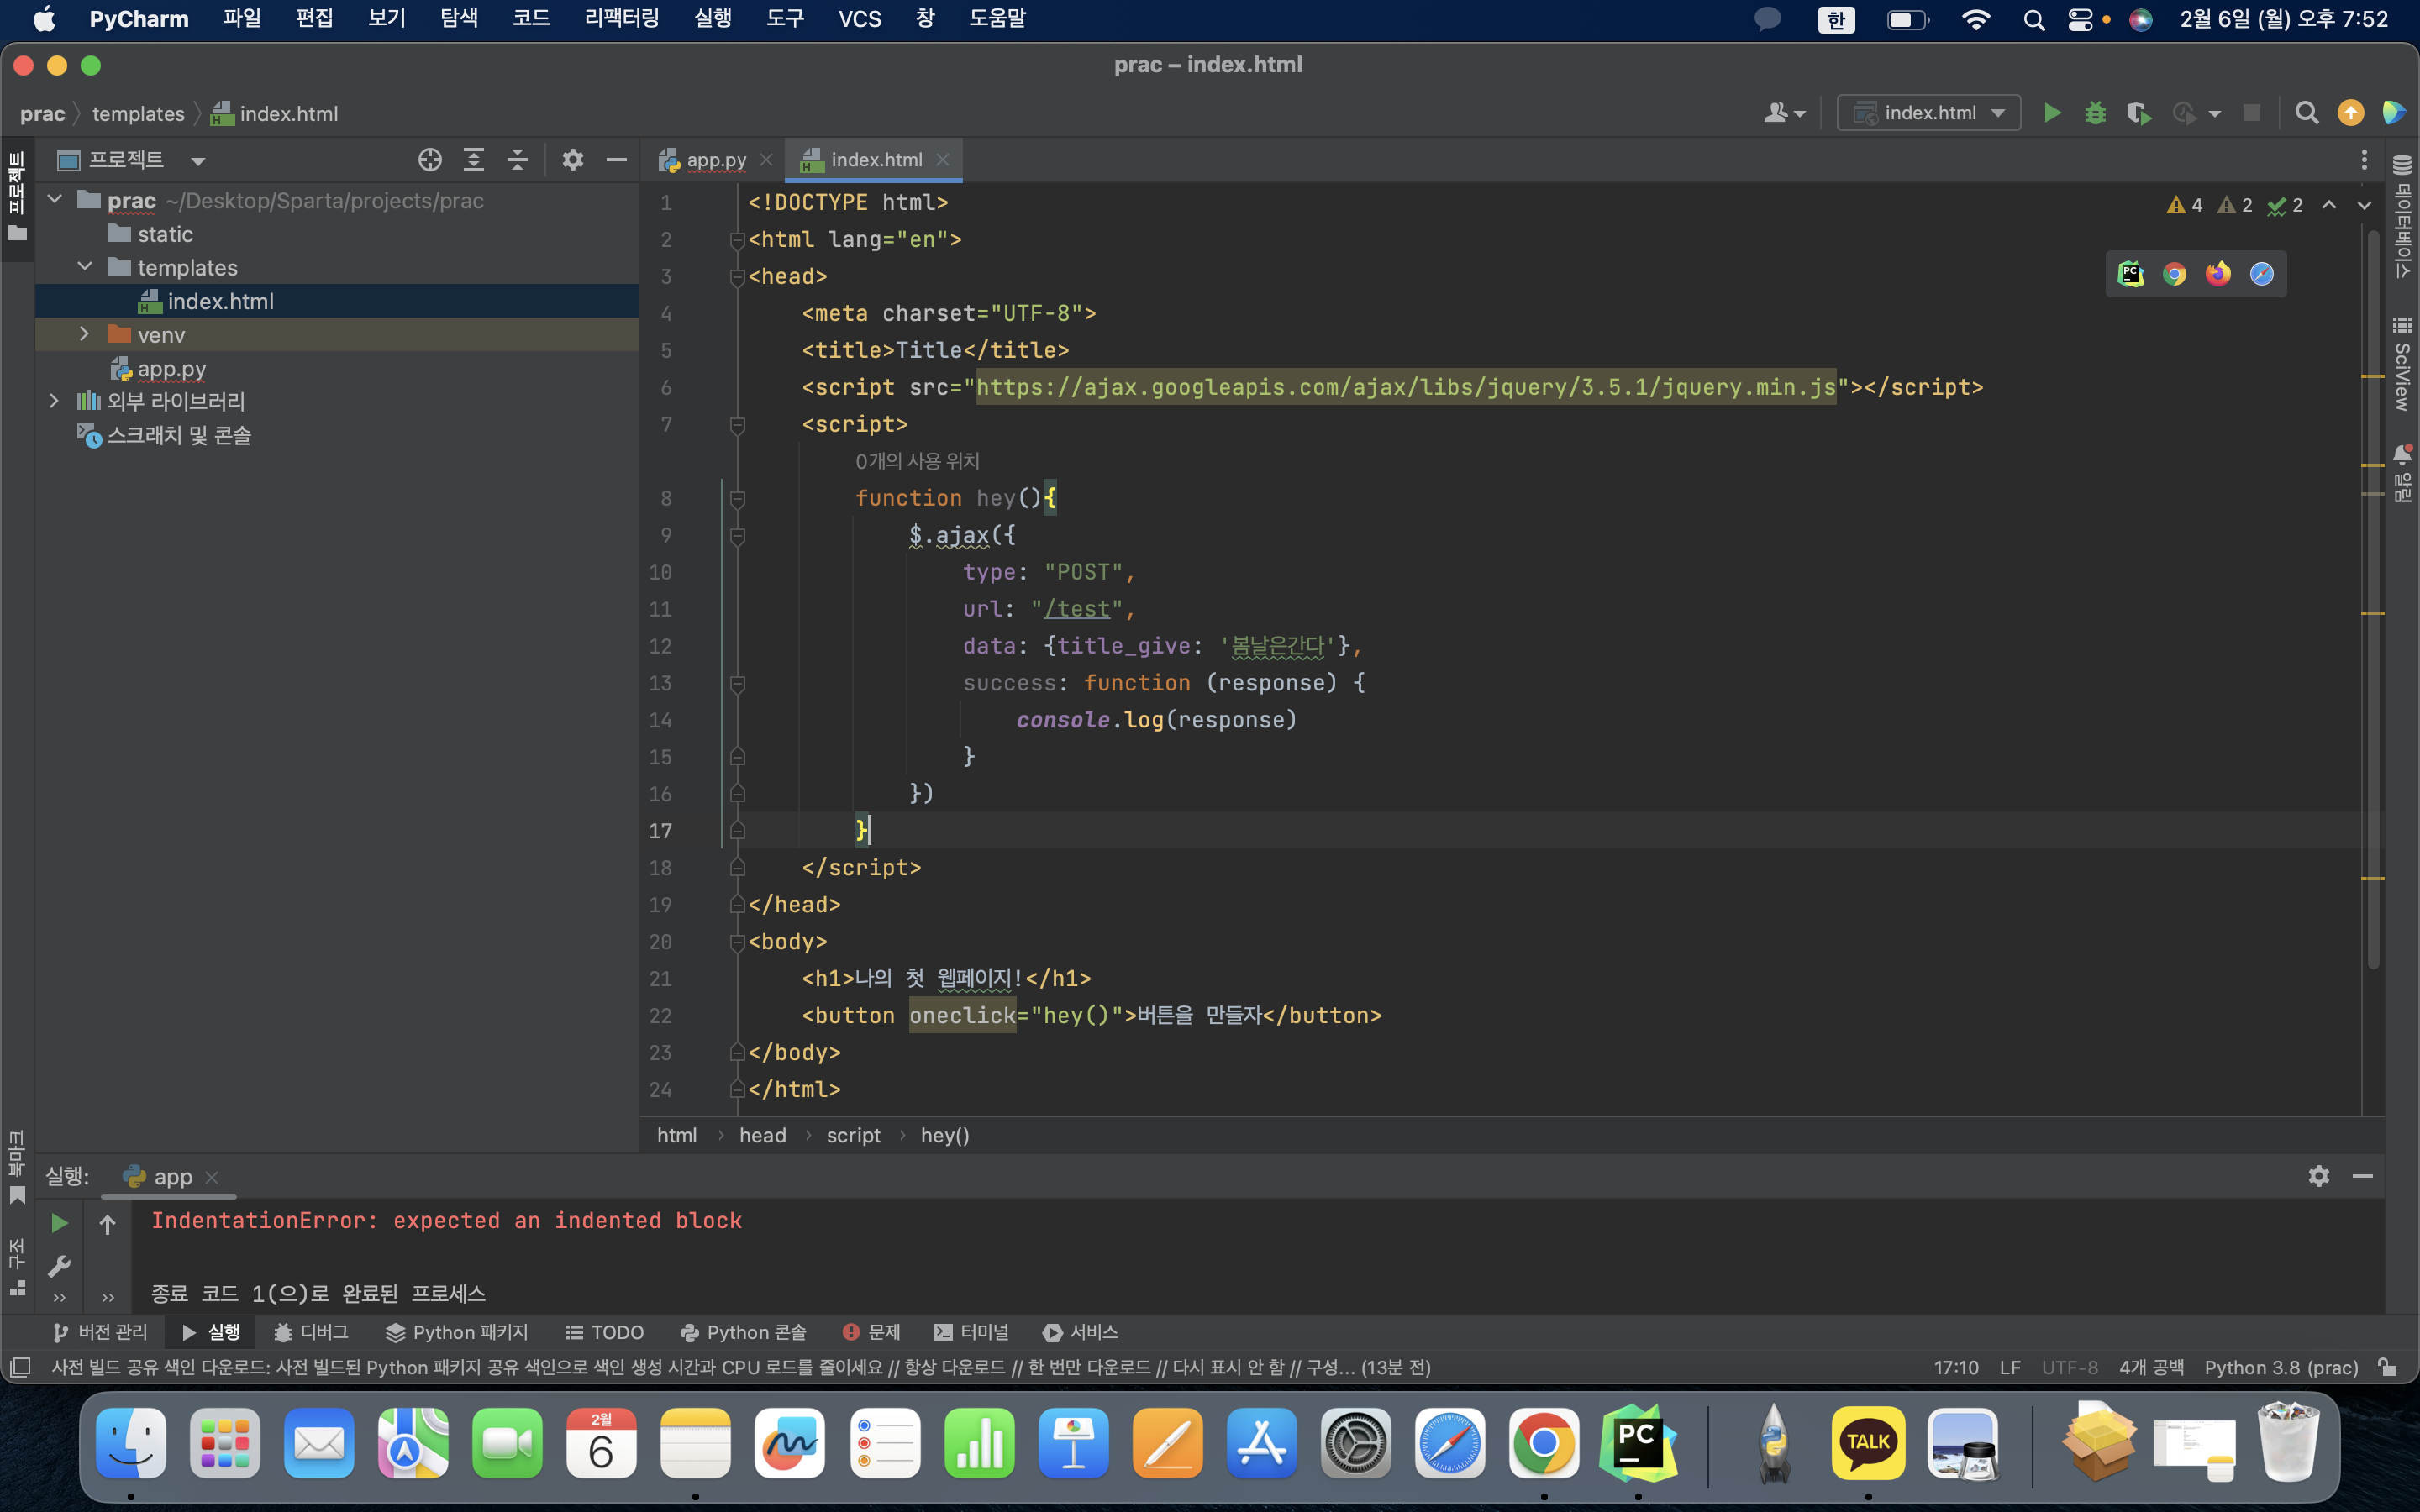Toggle the Python 패키지 tool window

click(457, 1332)
